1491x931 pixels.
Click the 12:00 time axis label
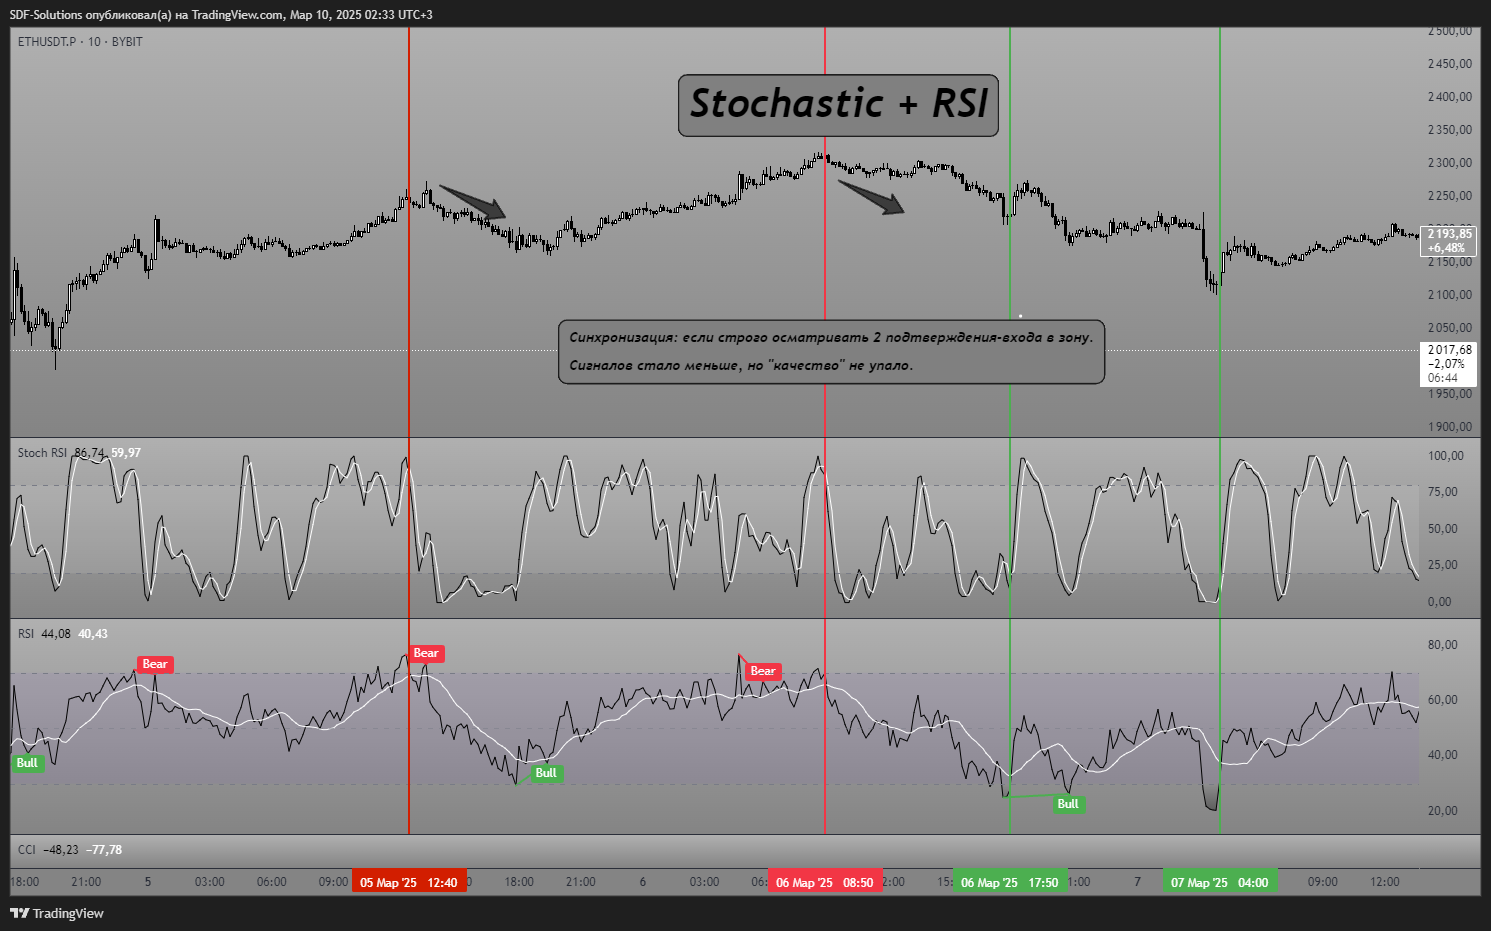coord(1385,882)
